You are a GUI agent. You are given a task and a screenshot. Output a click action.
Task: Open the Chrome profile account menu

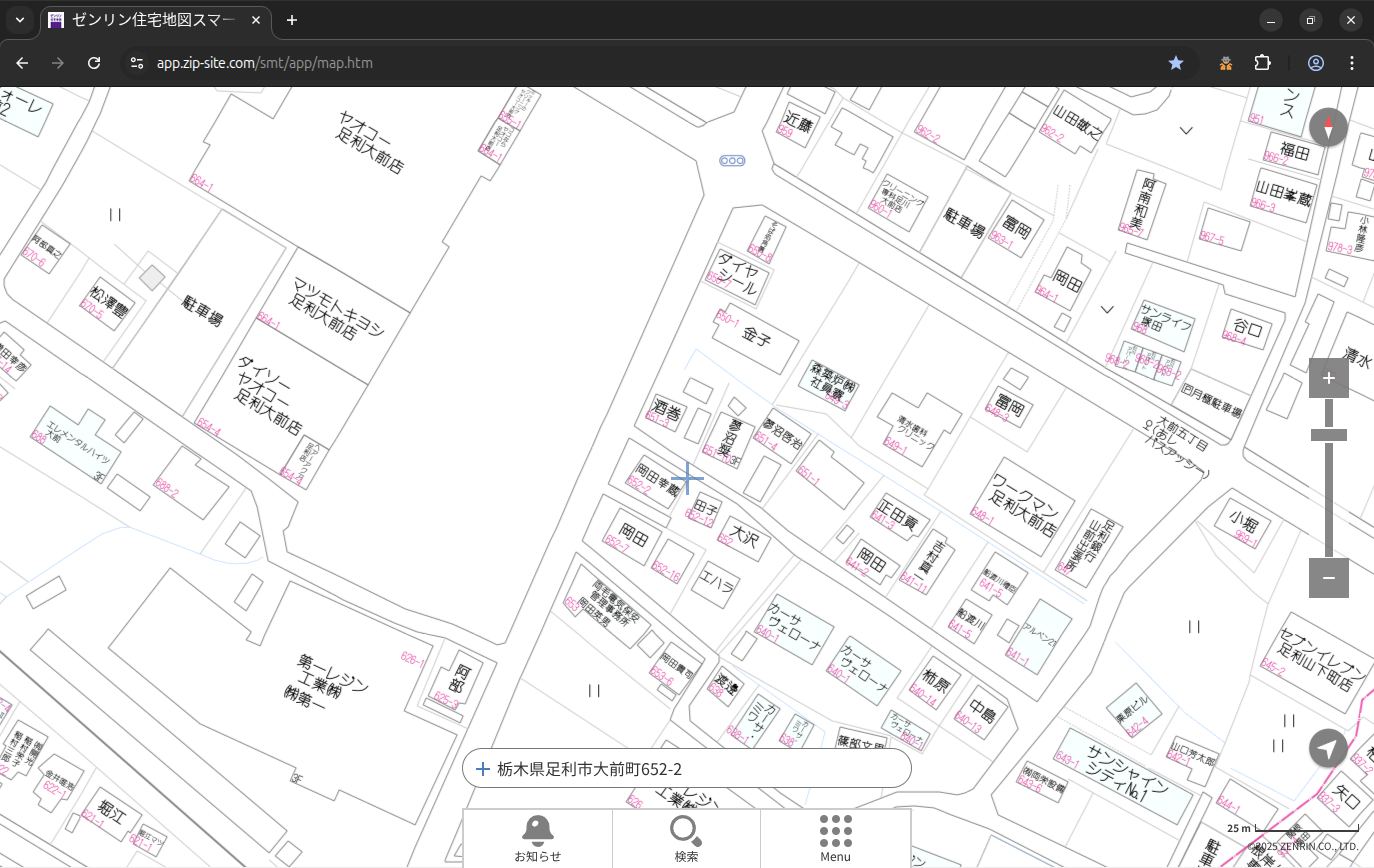click(x=1315, y=63)
